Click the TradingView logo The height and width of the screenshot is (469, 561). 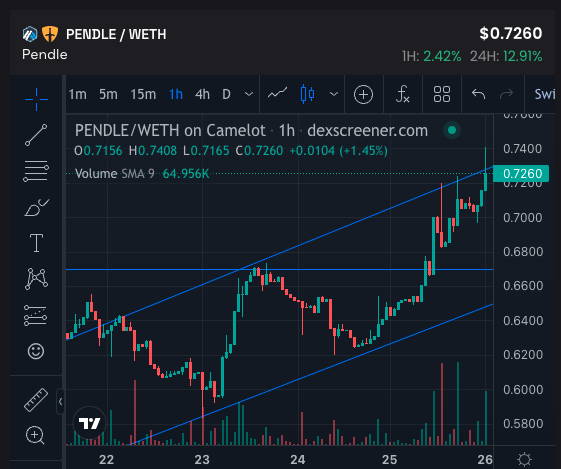[89, 423]
